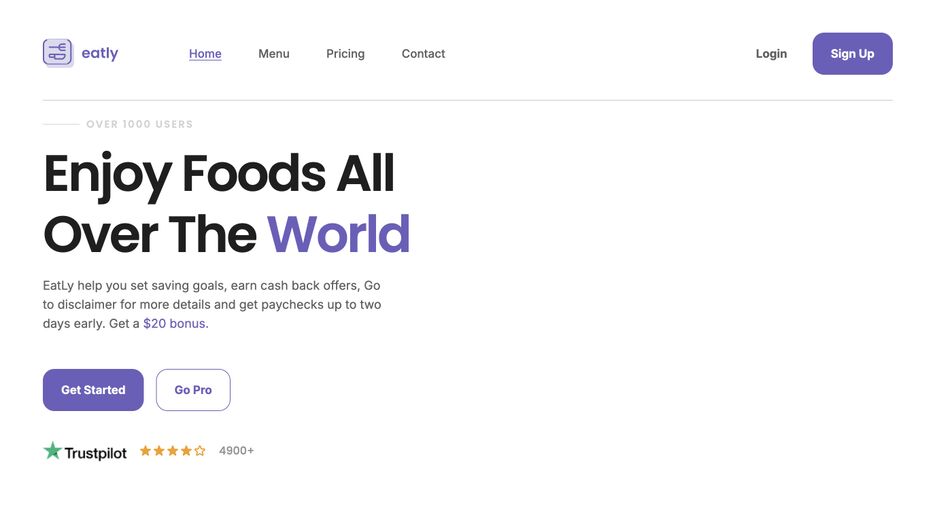Click the fourth orange rating star
Image resolution: width=935 pixels, height=515 pixels.
coord(186,451)
